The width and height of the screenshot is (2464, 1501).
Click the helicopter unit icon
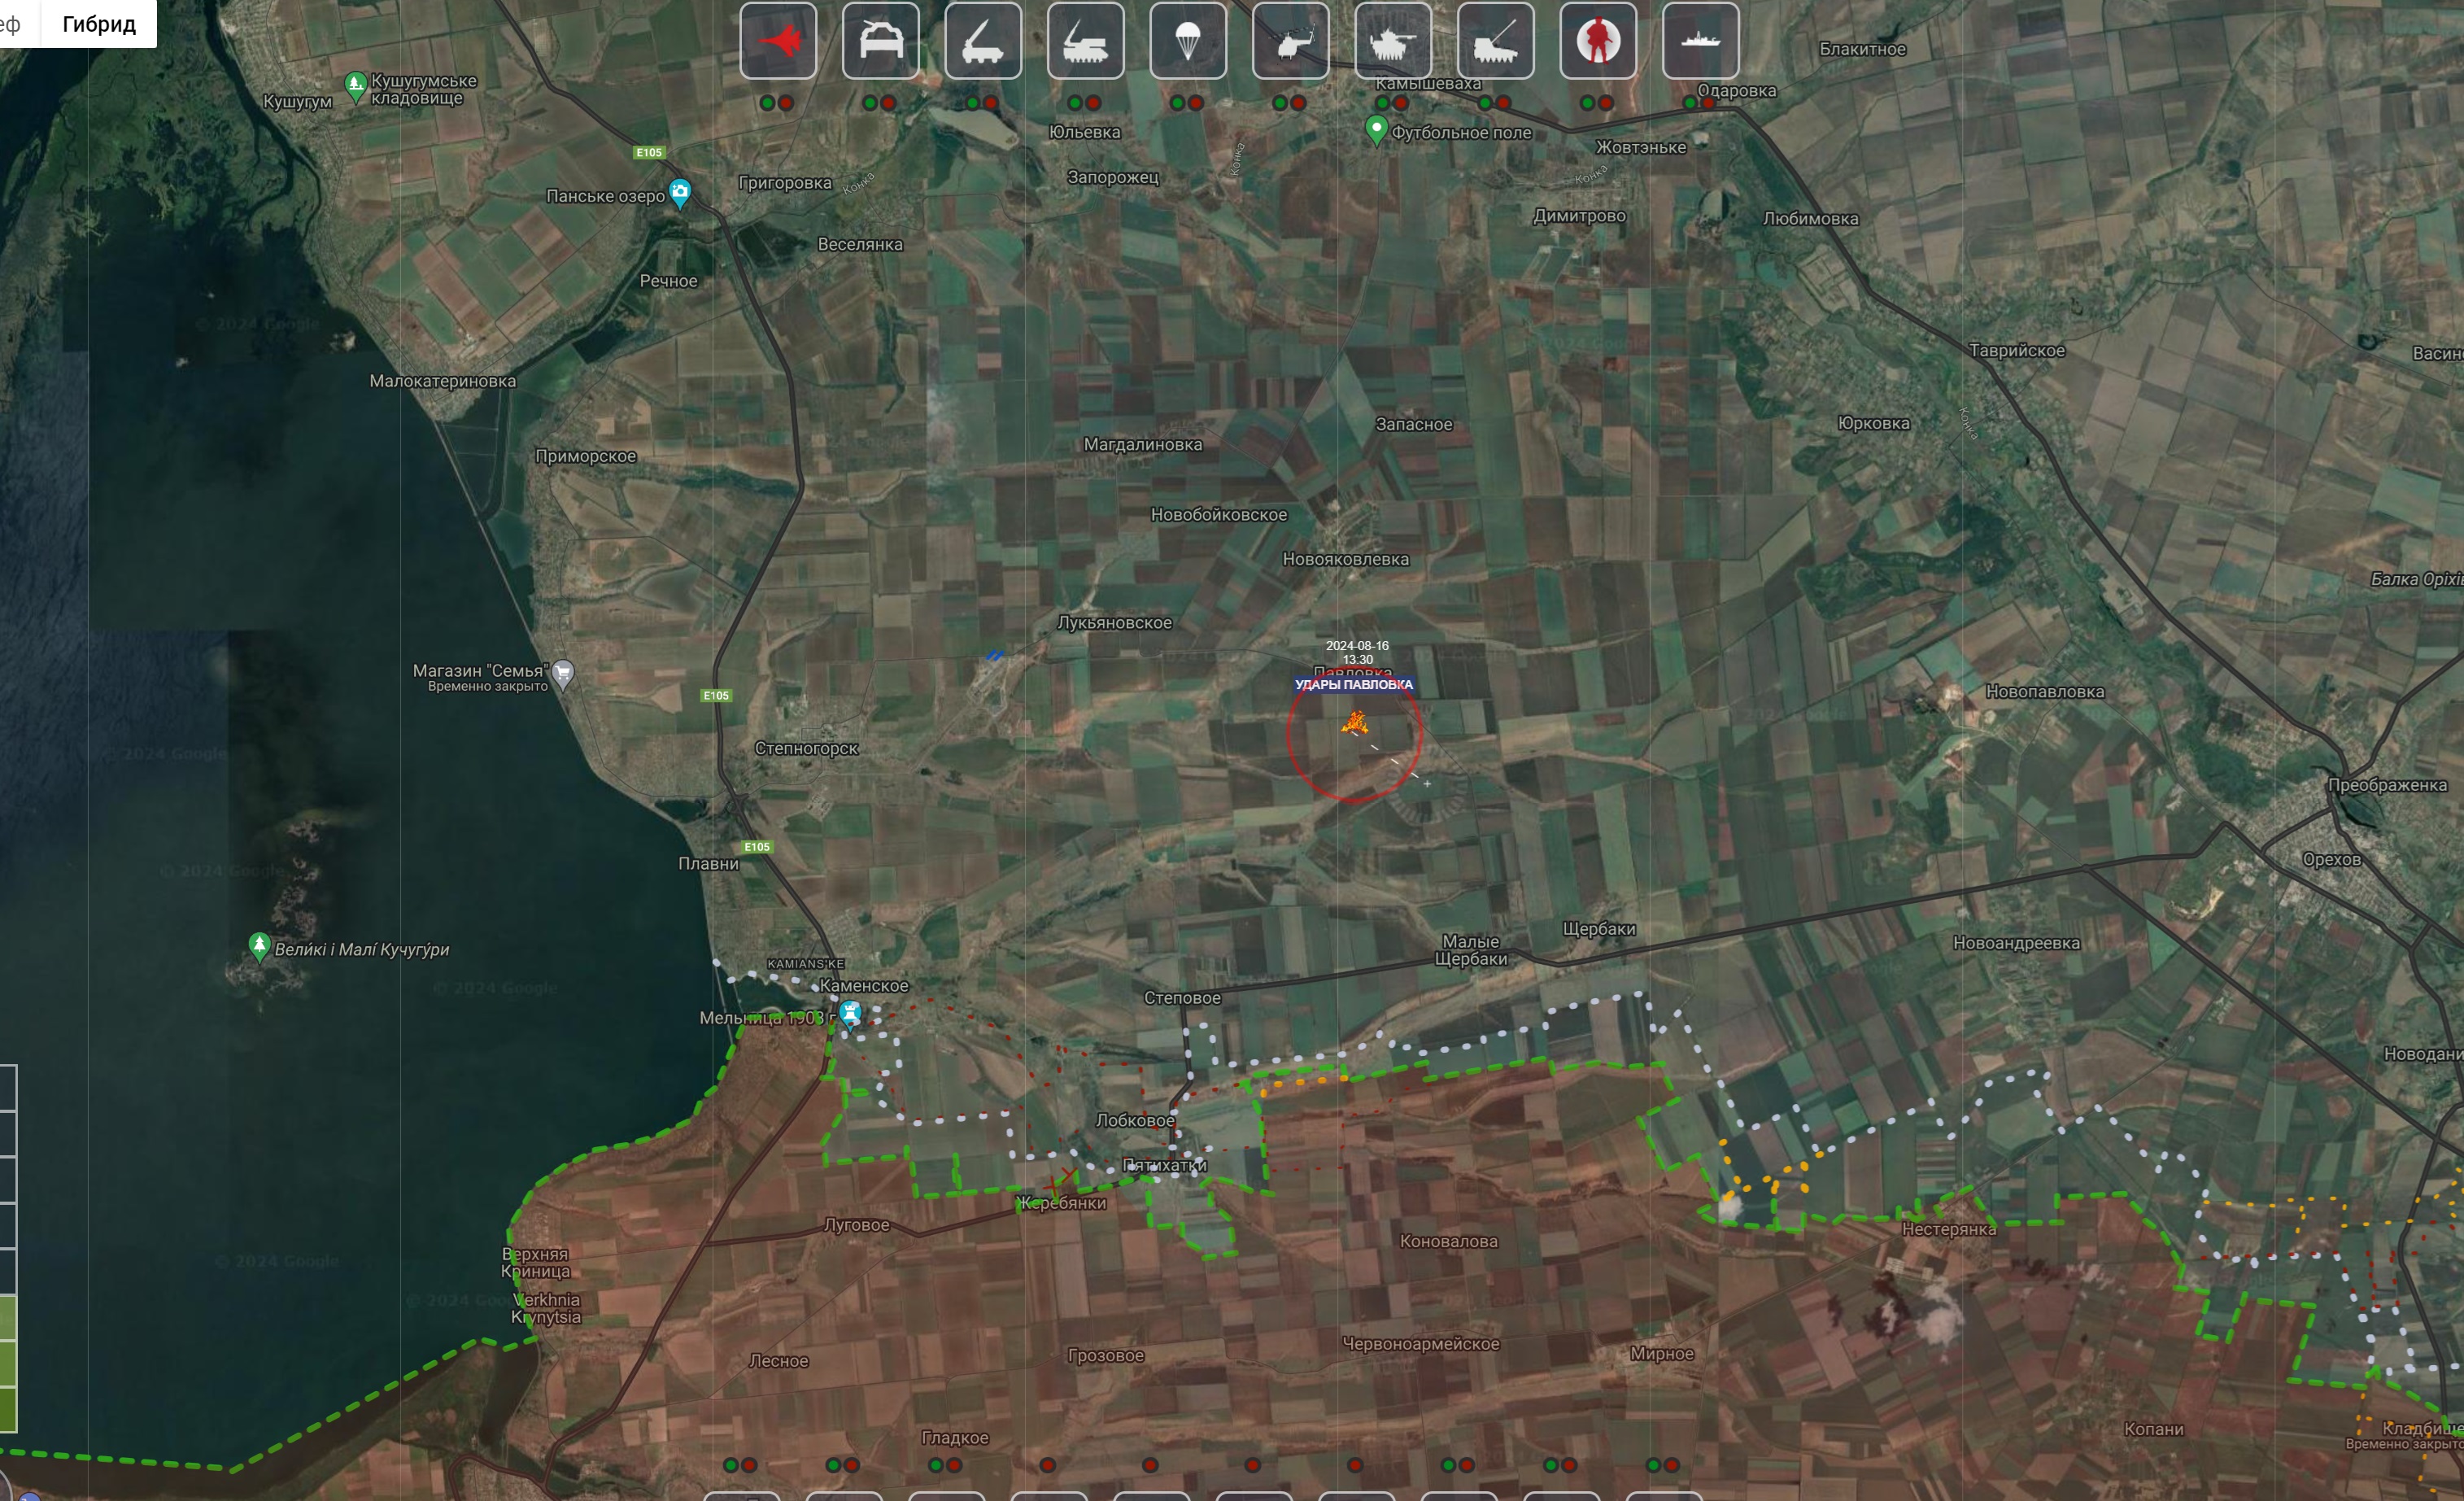1290,41
